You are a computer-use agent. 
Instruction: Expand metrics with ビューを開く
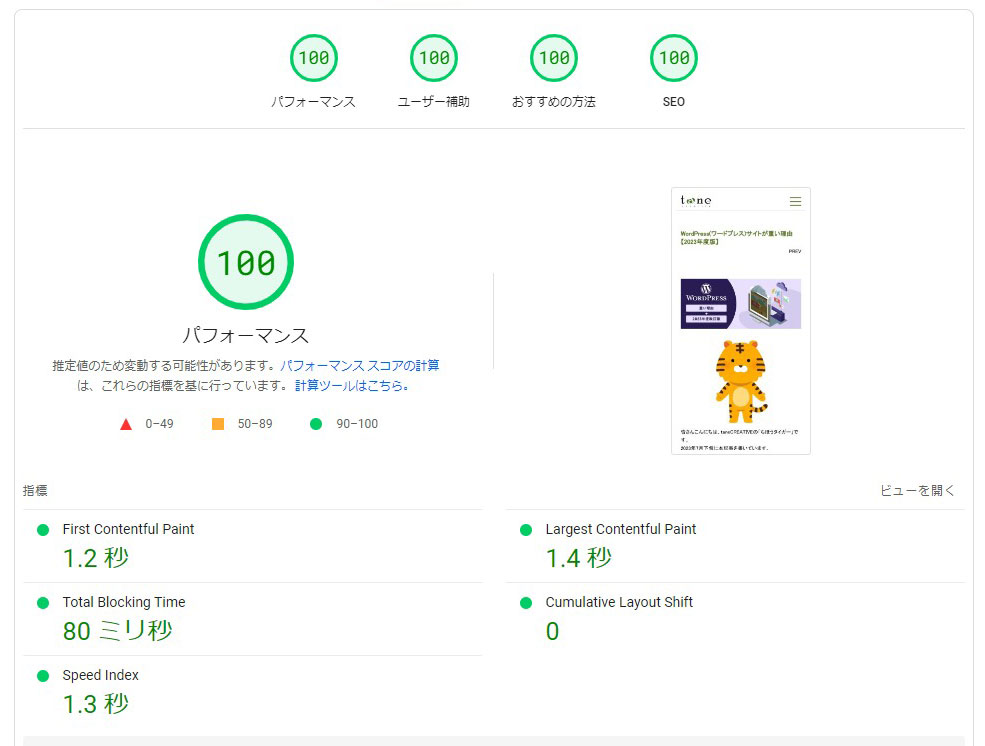coord(917,491)
